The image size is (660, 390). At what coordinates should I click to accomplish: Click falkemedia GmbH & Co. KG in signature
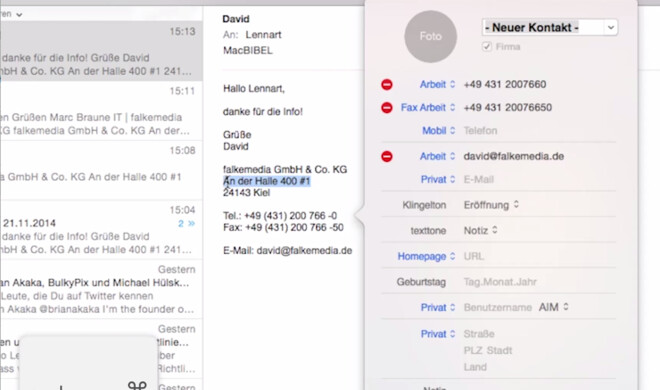tap(285, 170)
